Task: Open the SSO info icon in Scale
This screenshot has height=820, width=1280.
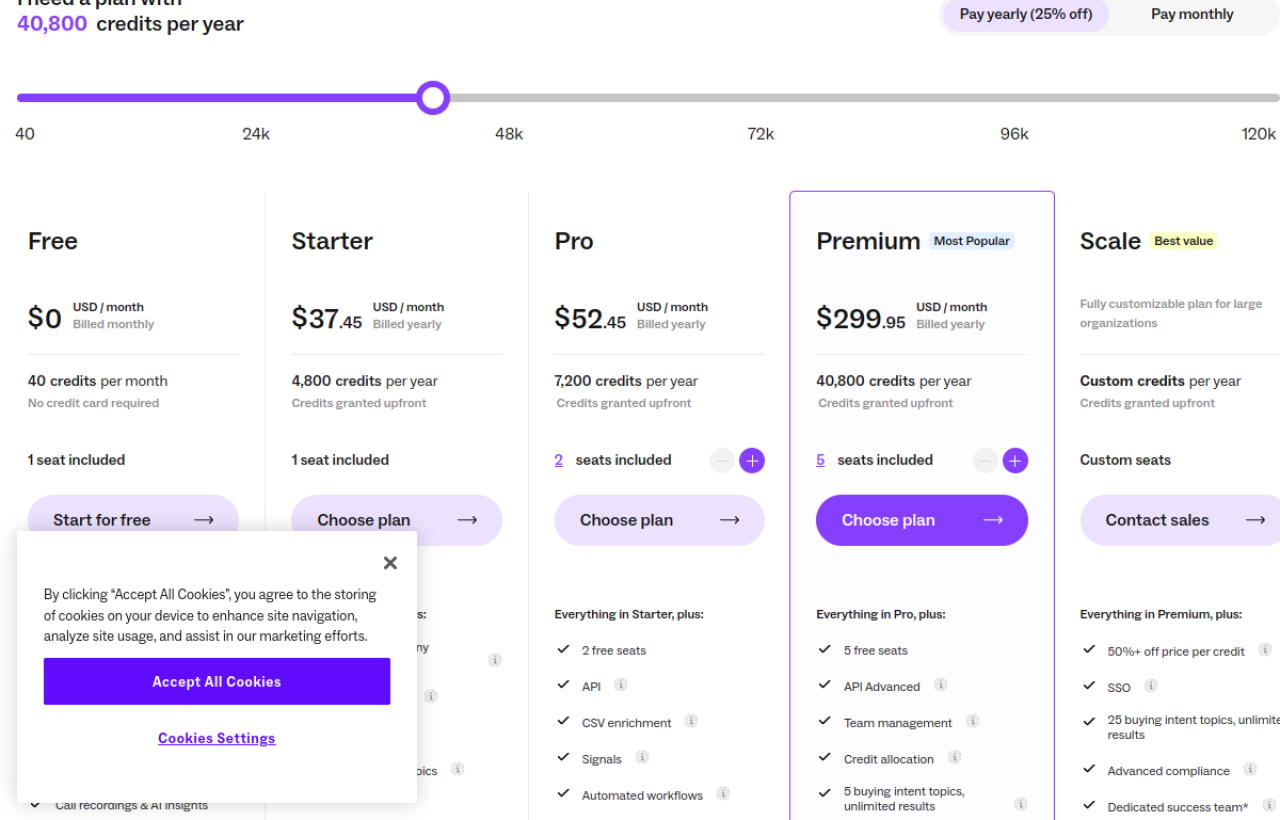Action: click(x=1150, y=687)
